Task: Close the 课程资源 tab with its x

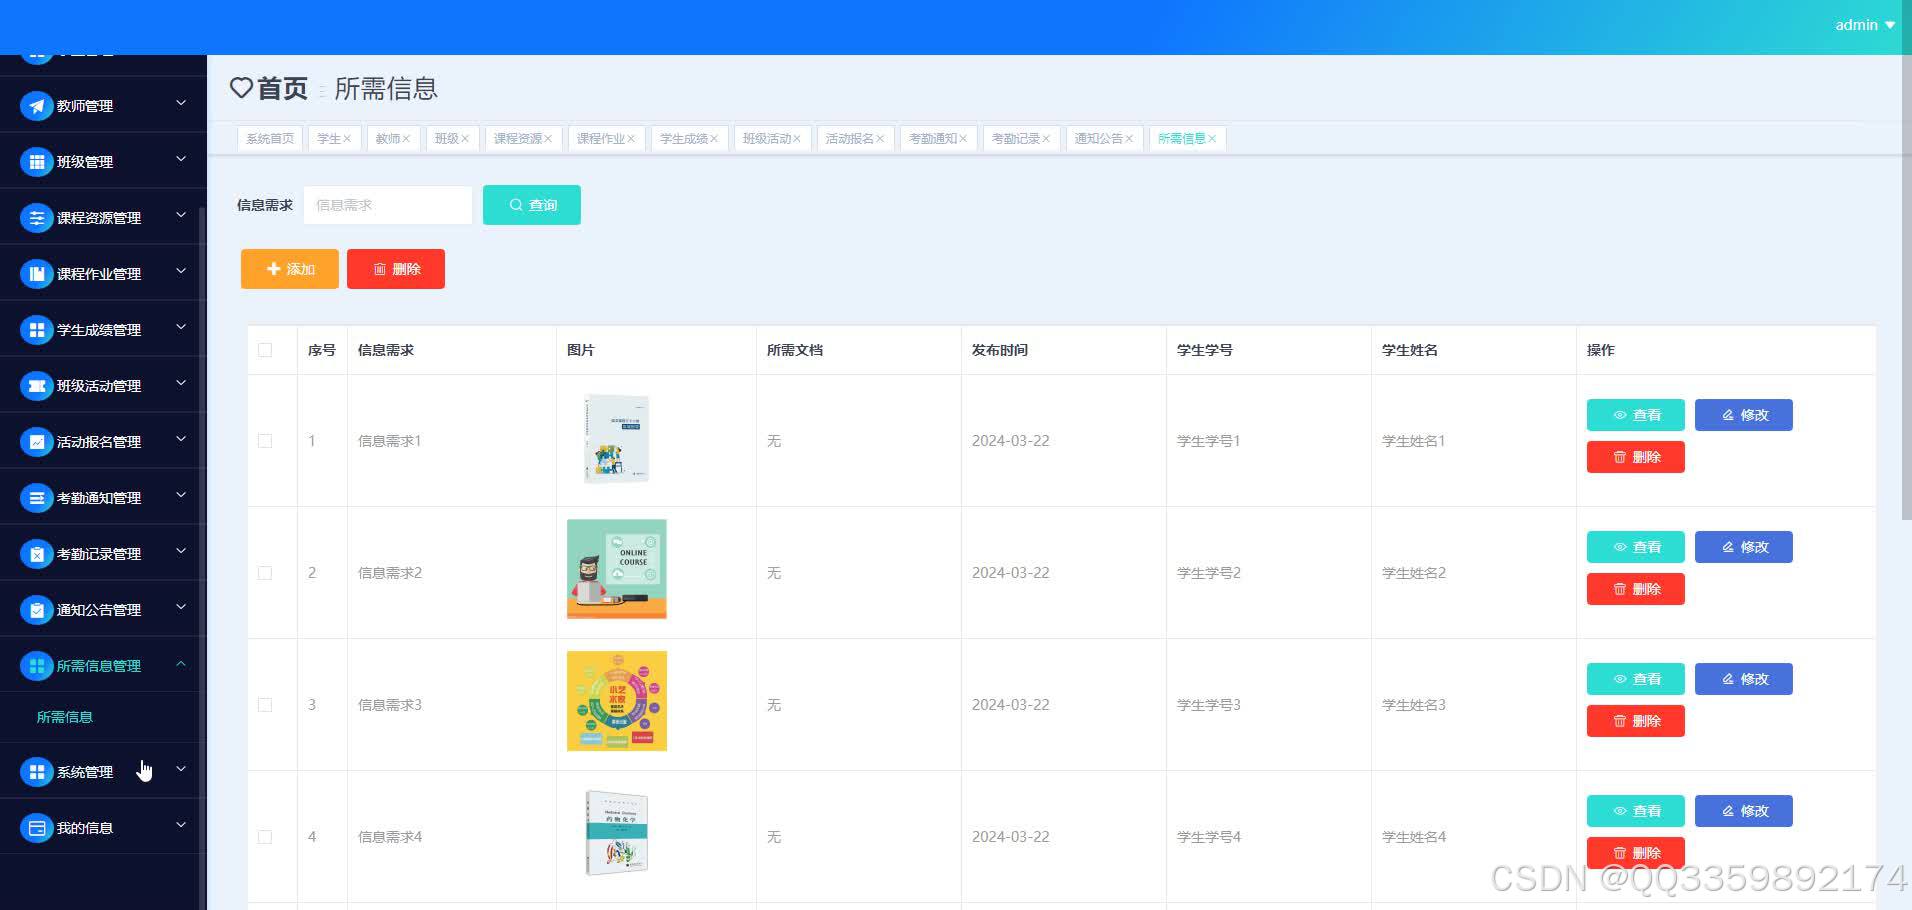Action: [548, 139]
